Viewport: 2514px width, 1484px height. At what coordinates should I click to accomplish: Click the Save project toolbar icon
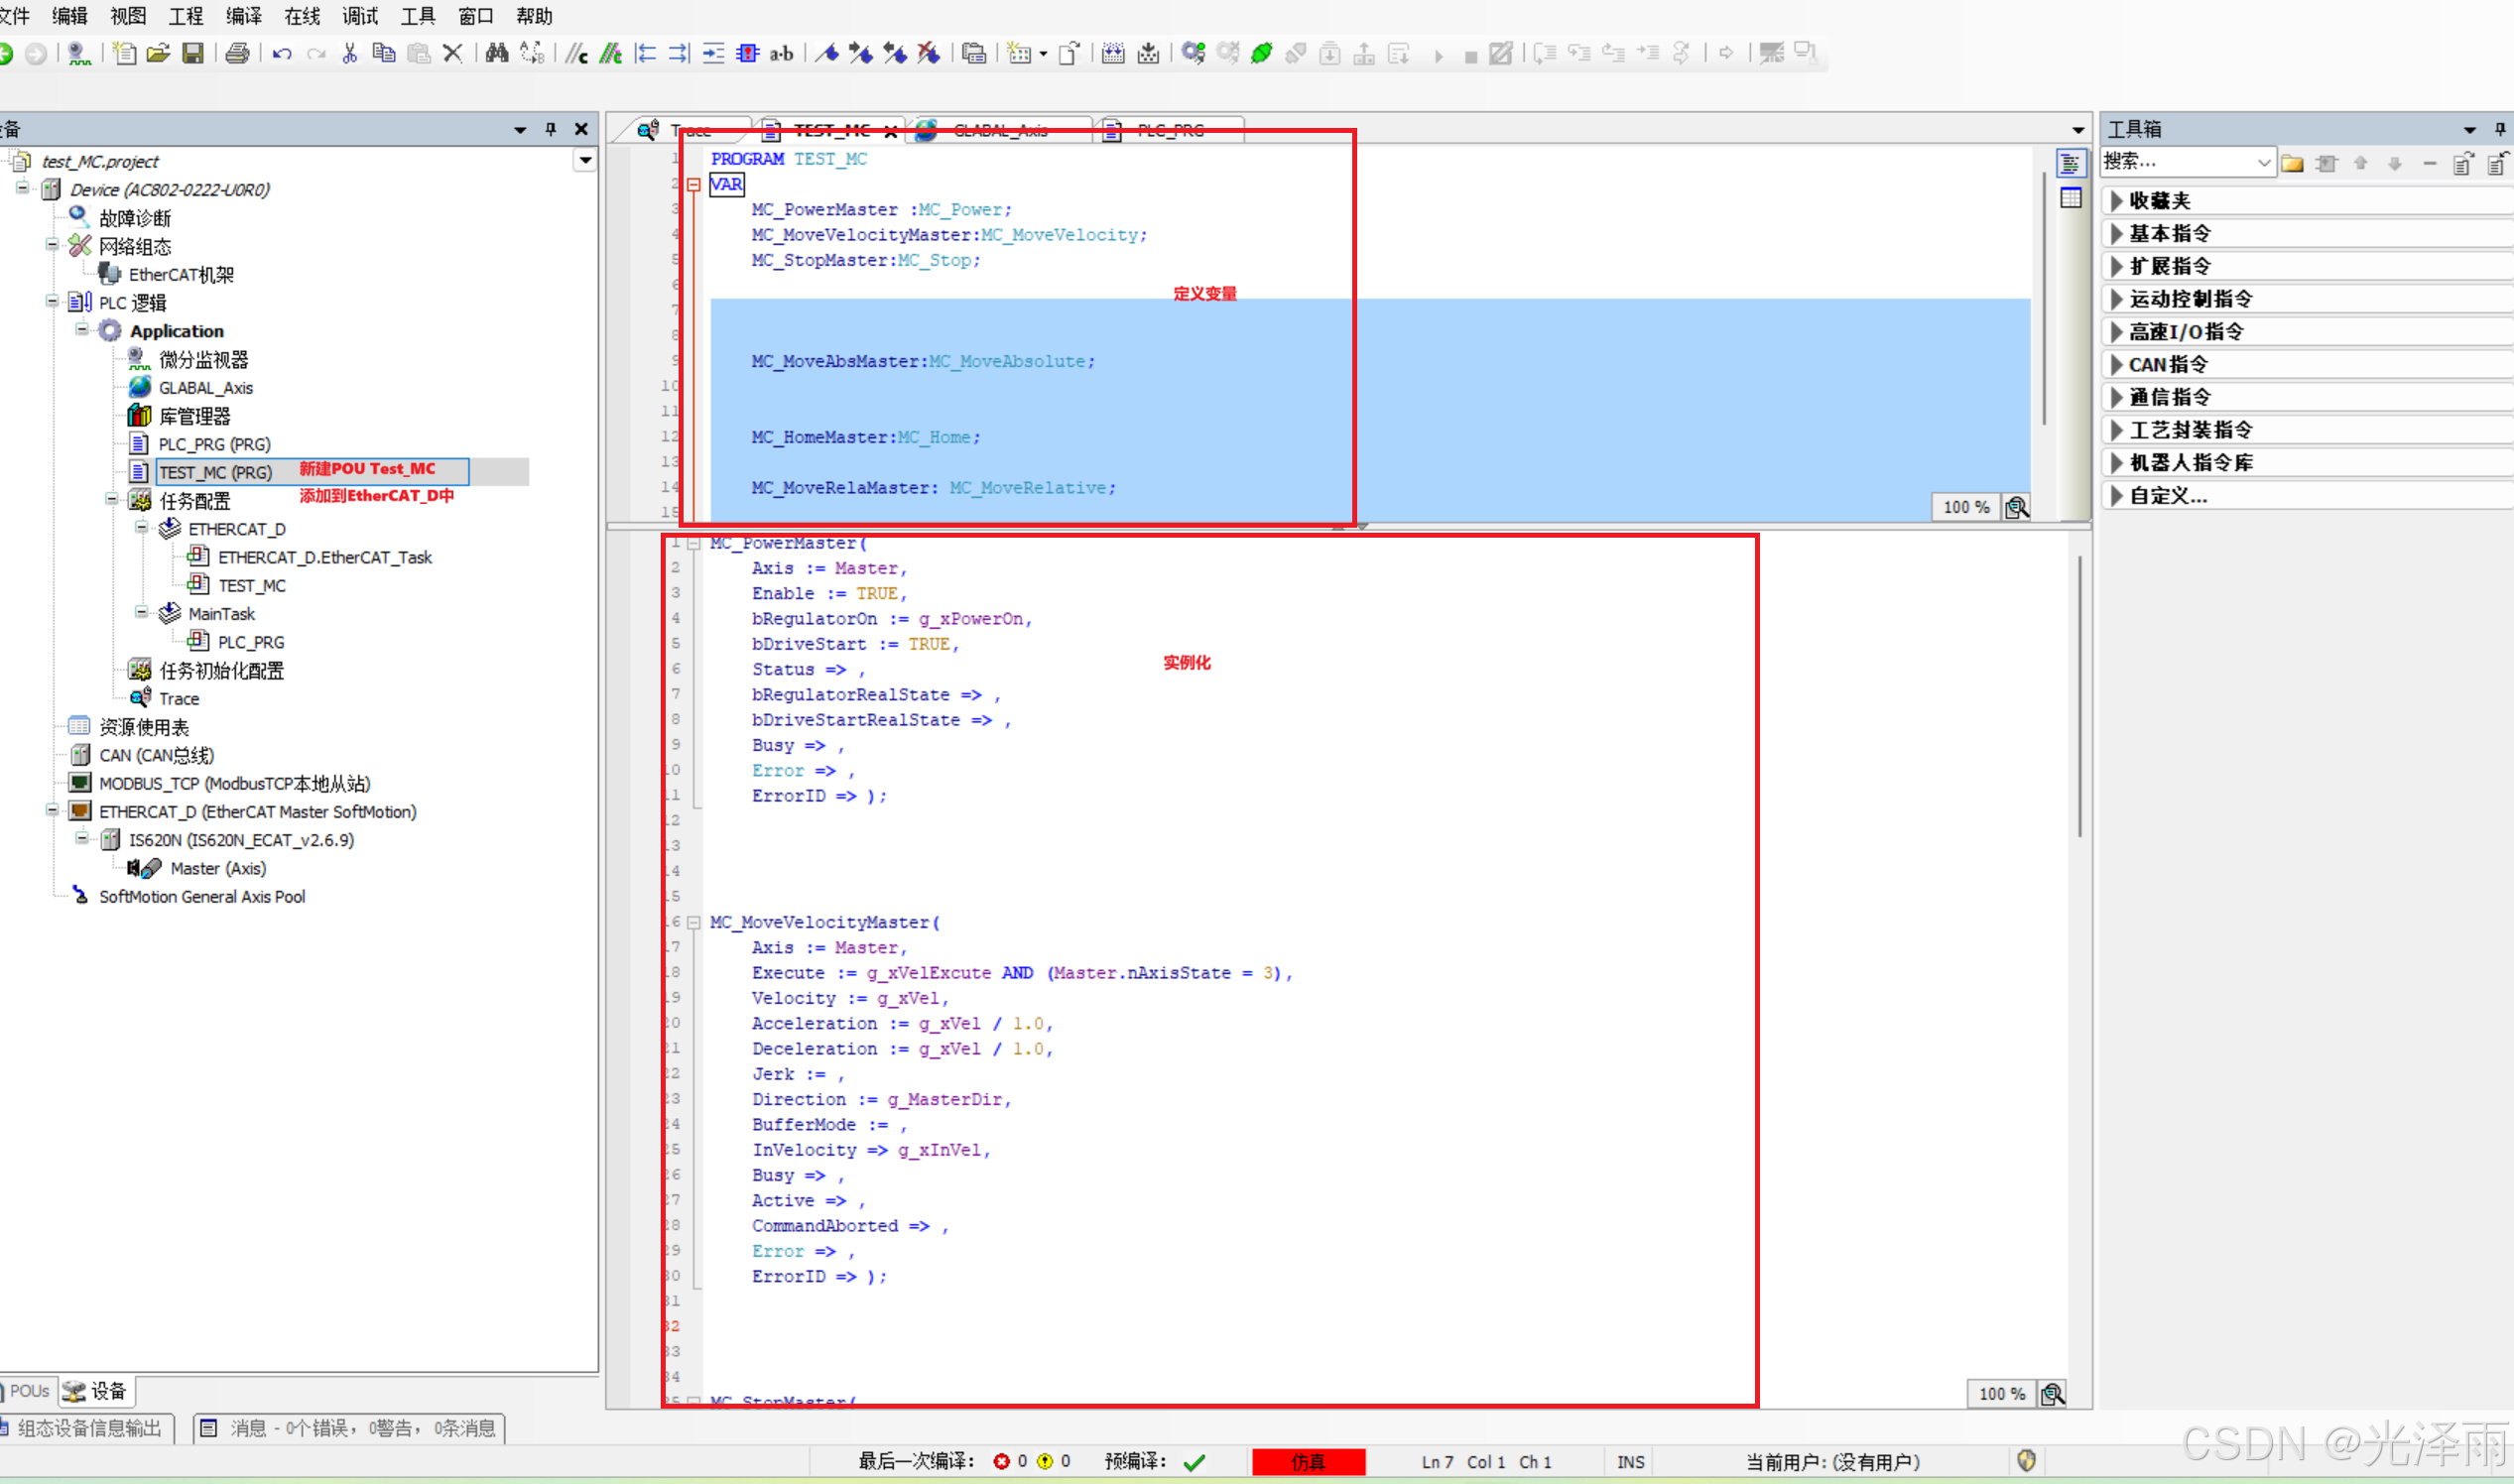coord(193,54)
